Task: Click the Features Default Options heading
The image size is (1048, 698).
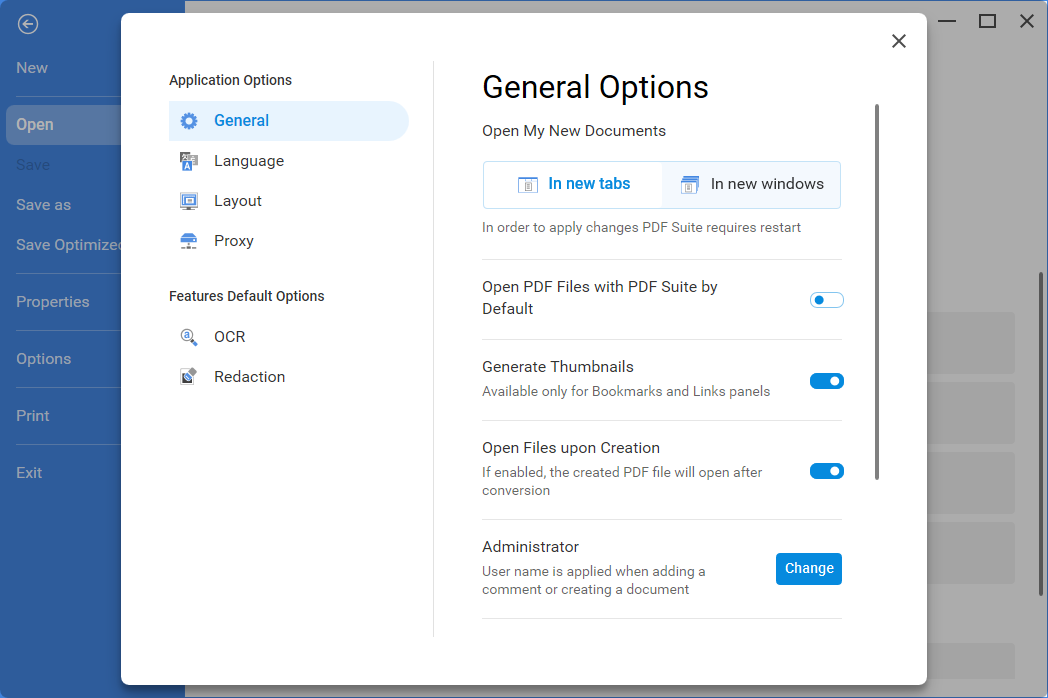Action: (x=247, y=296)
